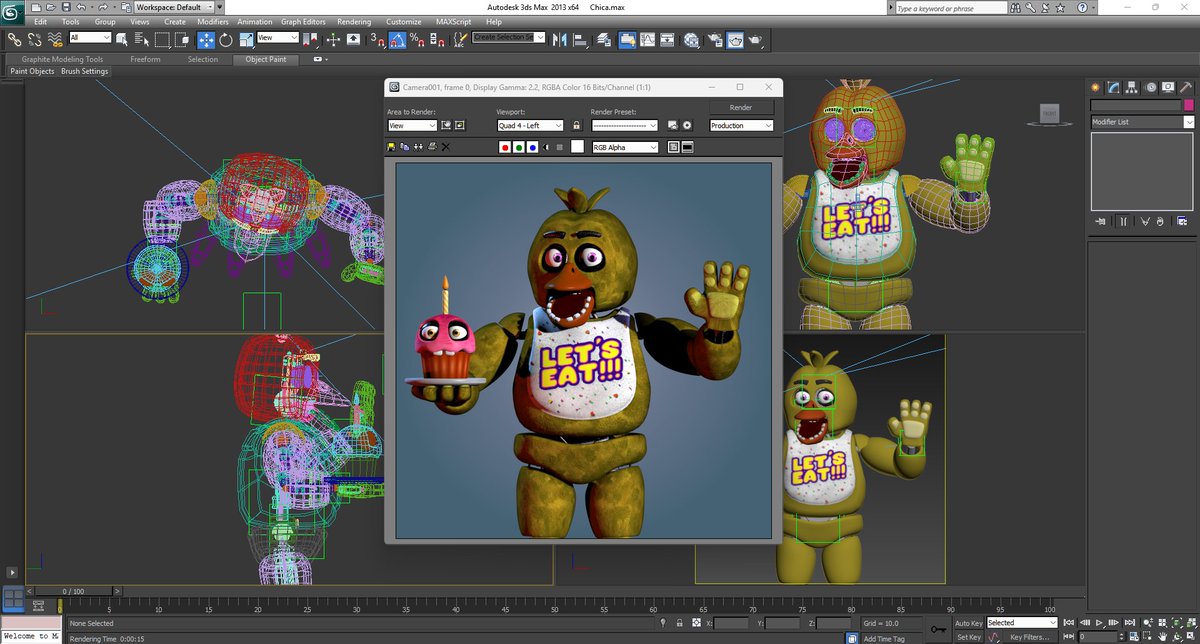Open the Align tool
1200x644 pixels.
point(580,39)
